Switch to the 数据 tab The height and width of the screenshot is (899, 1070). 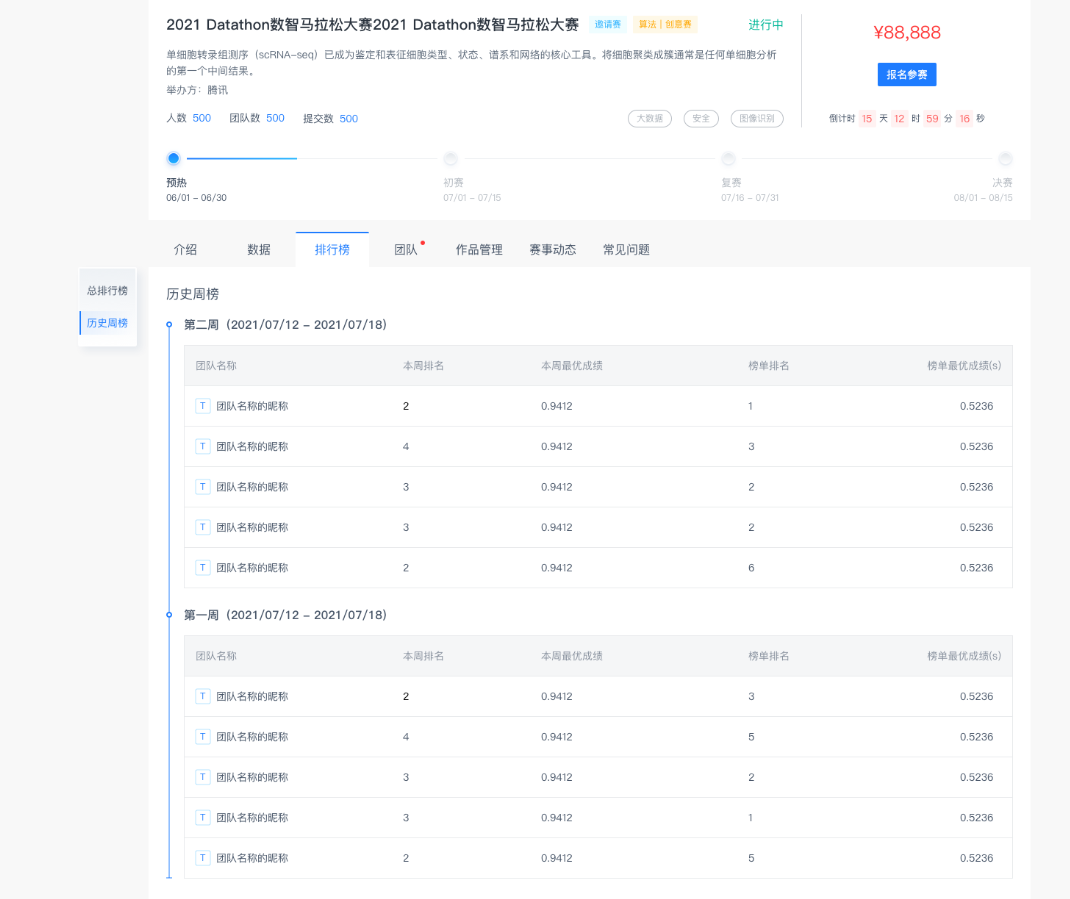[x=259, y=250]
